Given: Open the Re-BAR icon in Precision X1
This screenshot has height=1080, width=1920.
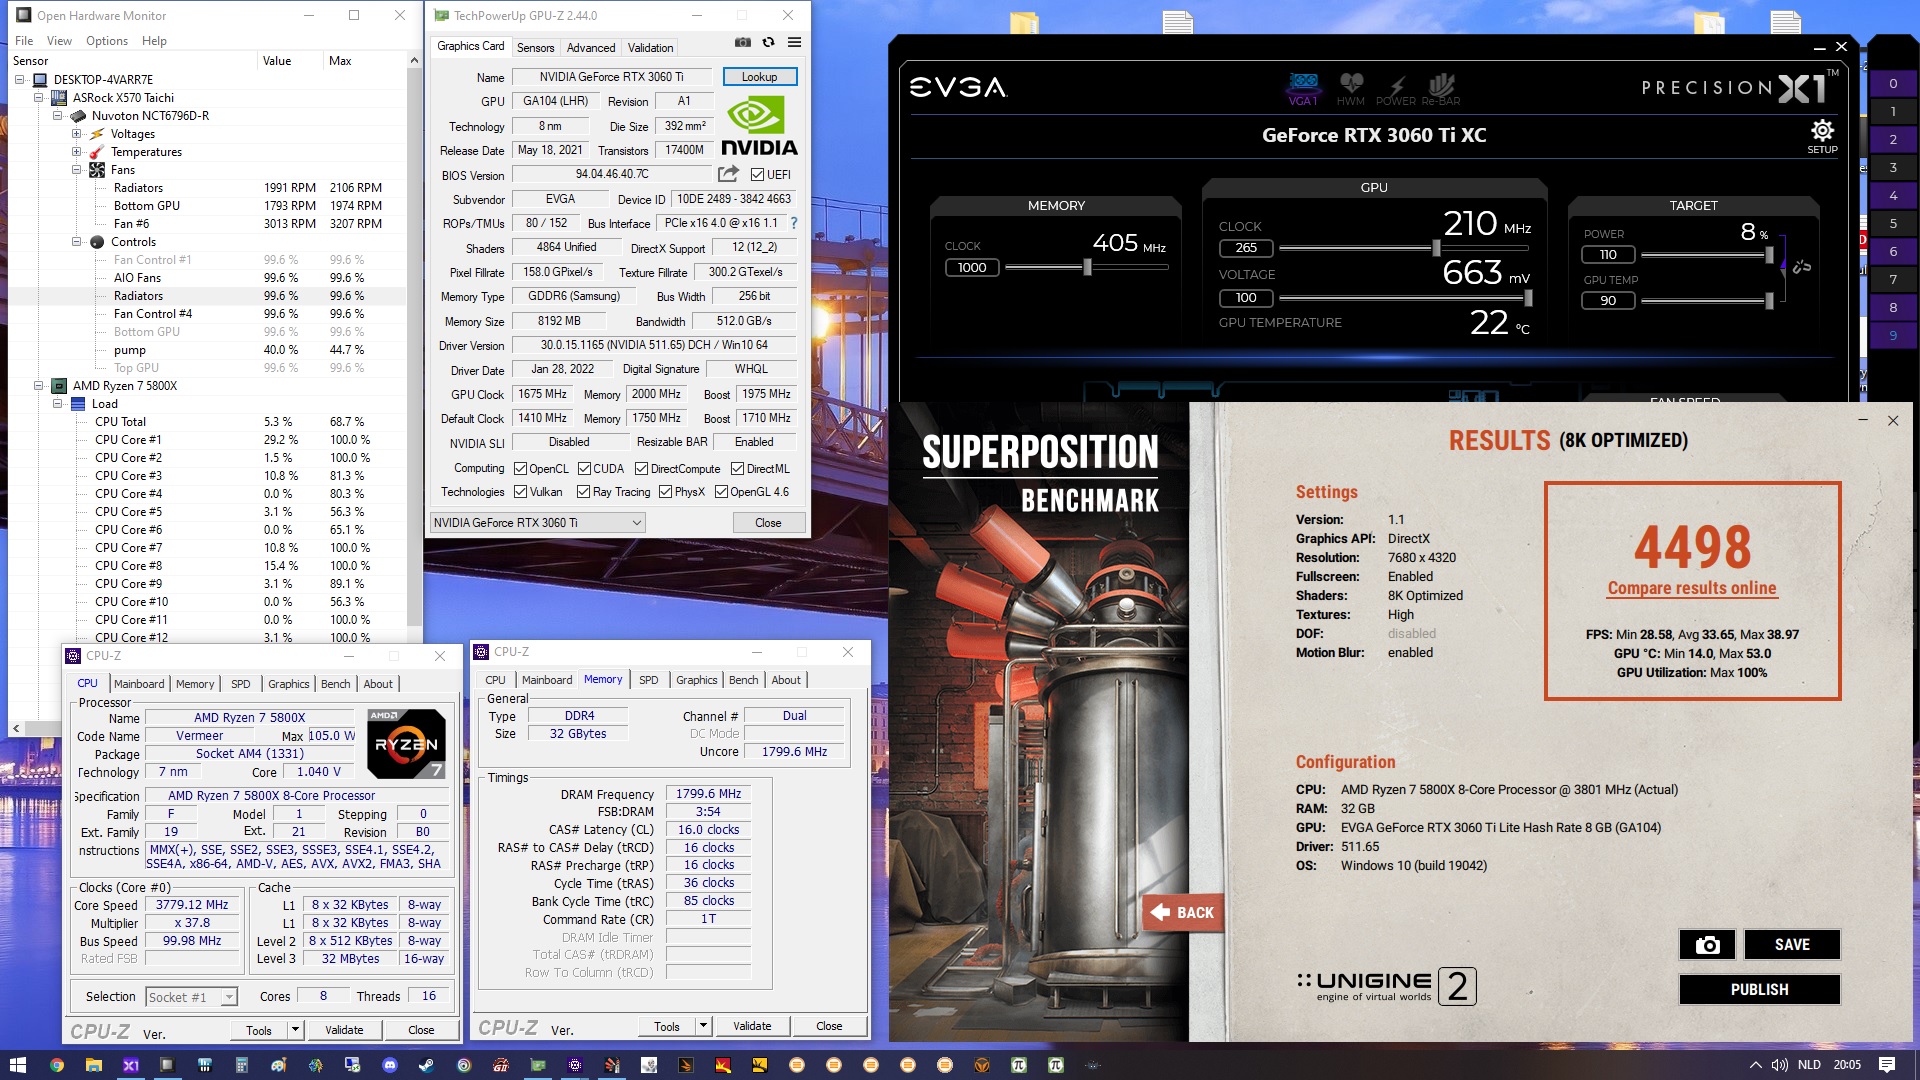Looking at the screenshot, I should 1441,88.
